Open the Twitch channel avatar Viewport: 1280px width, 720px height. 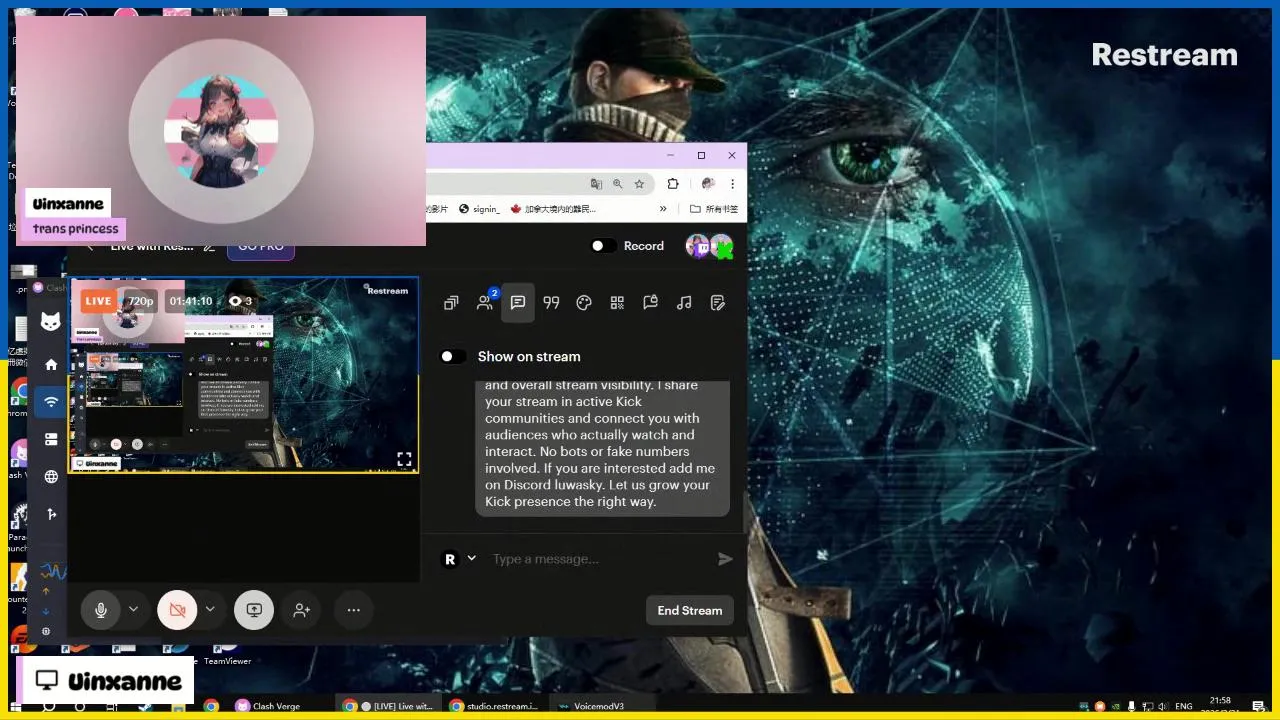coord(697,246)
